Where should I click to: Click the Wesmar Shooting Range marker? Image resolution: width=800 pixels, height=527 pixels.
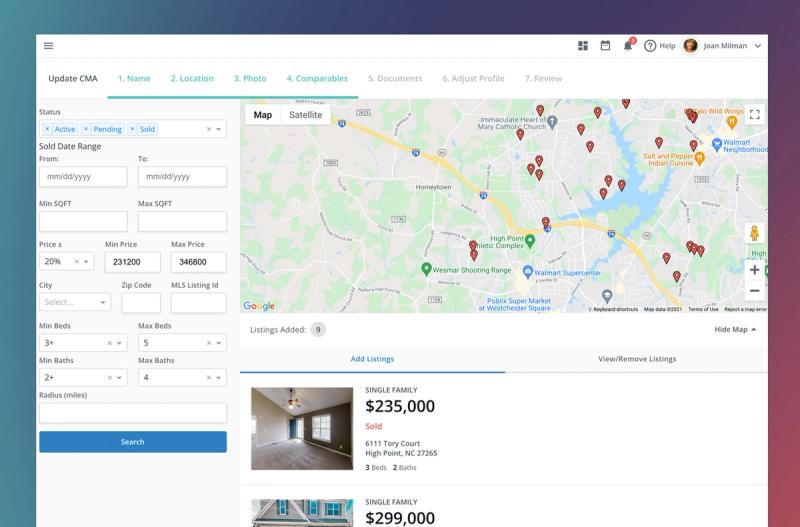click(x=426, y=268)
